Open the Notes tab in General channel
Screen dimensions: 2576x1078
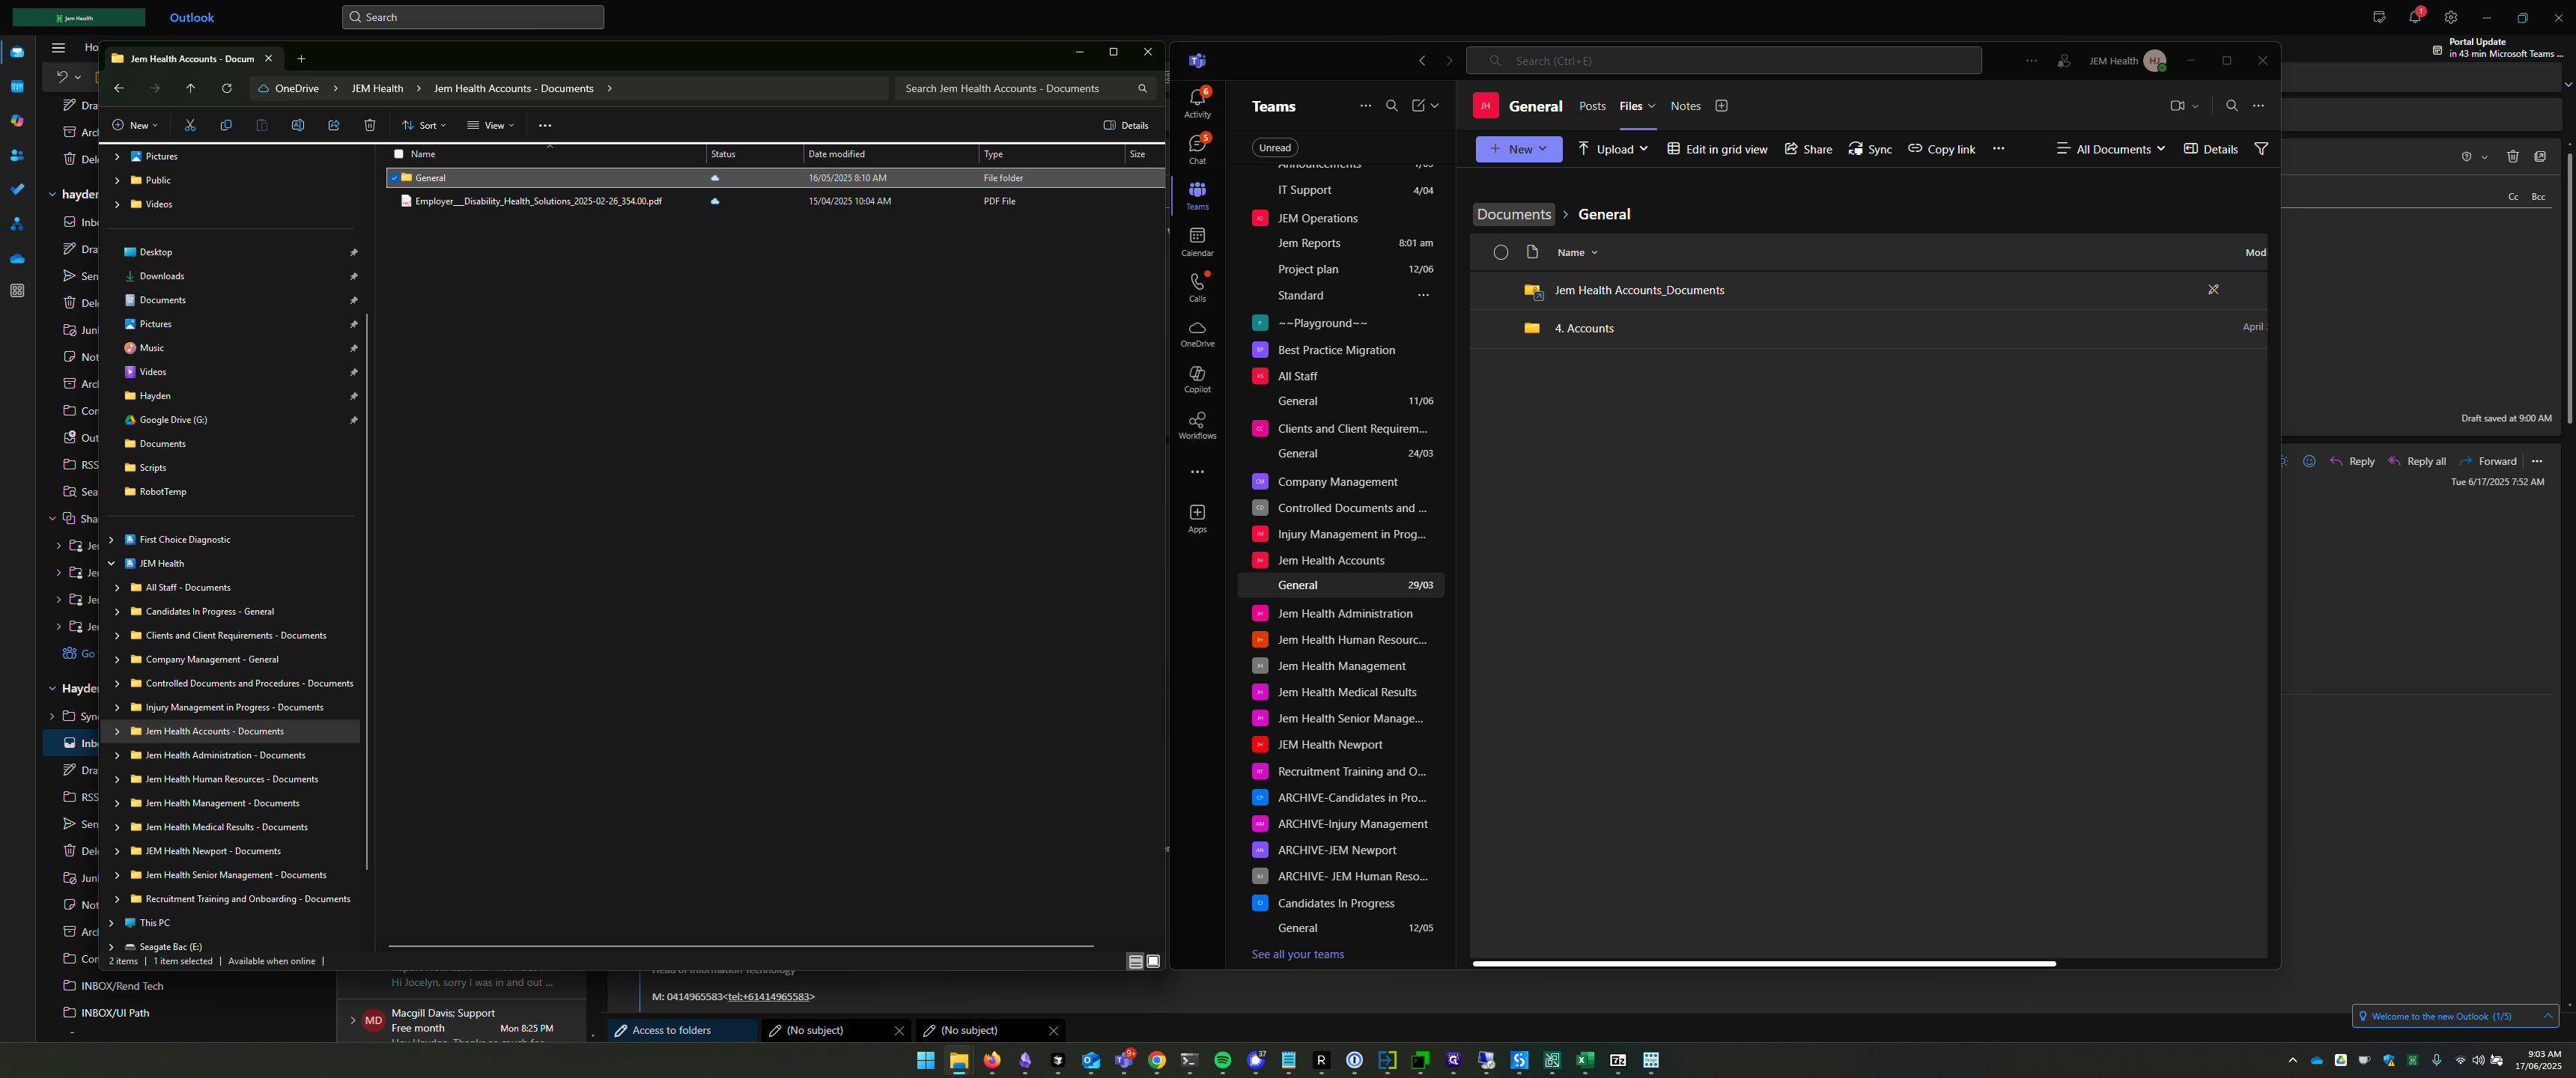[1685, 106]
